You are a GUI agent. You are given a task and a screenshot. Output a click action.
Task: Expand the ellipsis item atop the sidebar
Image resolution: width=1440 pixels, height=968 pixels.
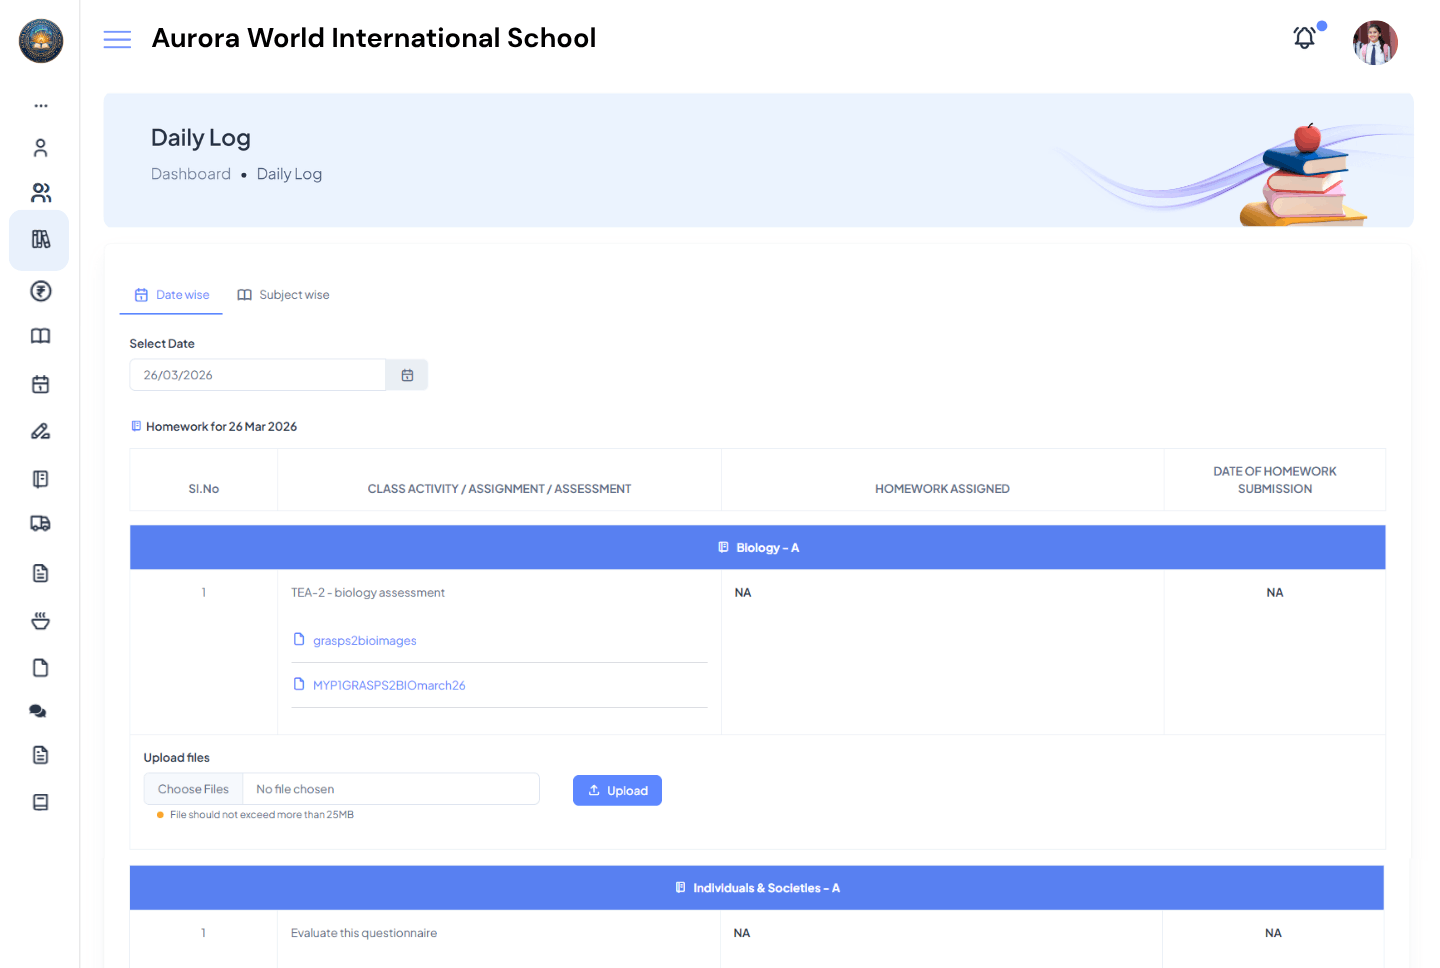coord(40,105)
